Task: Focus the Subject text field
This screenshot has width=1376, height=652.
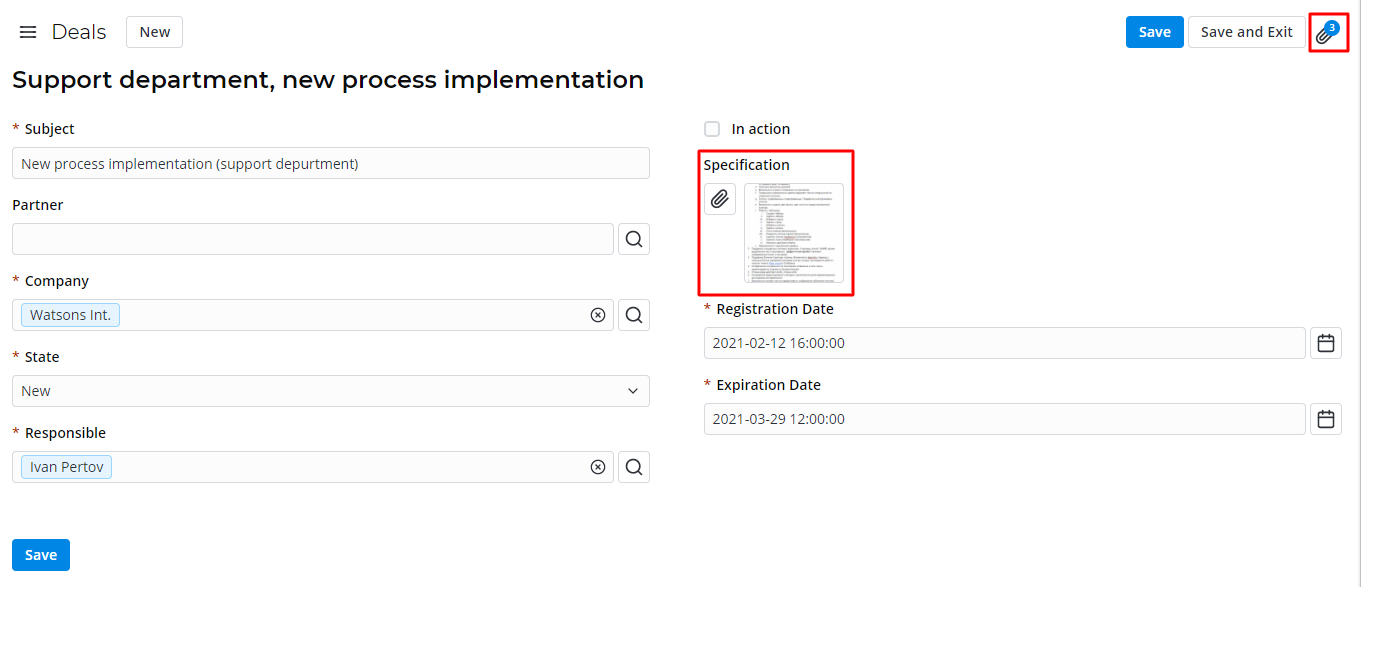Action: pos(331,163)
